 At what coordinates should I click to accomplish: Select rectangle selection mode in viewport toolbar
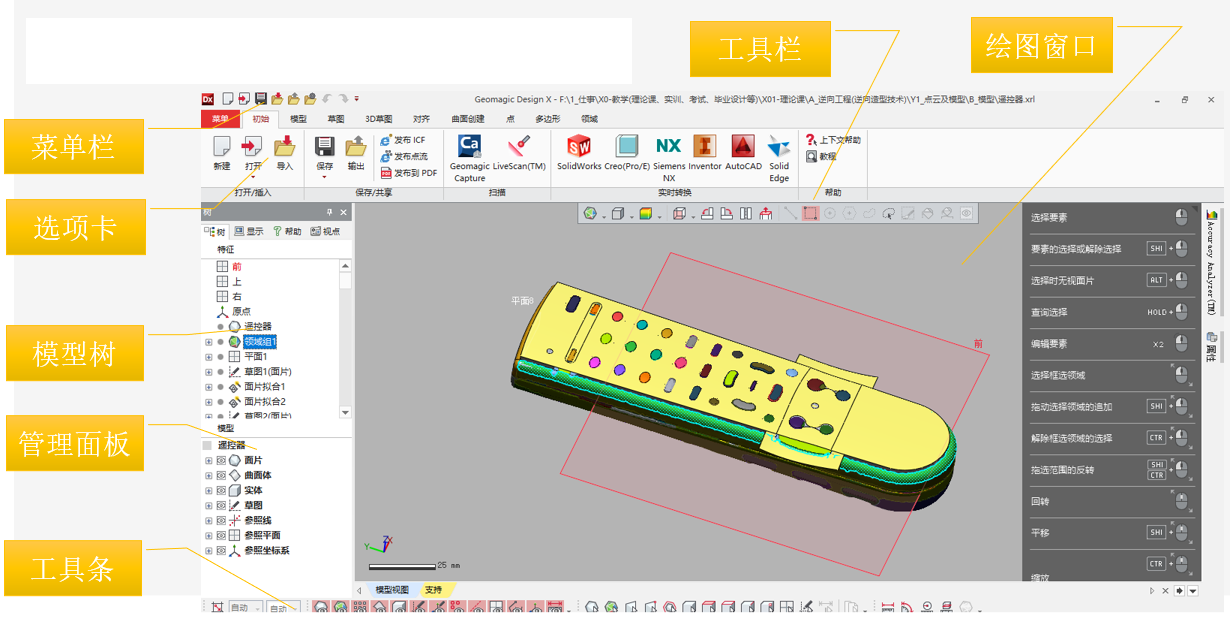tap(810, 213)
